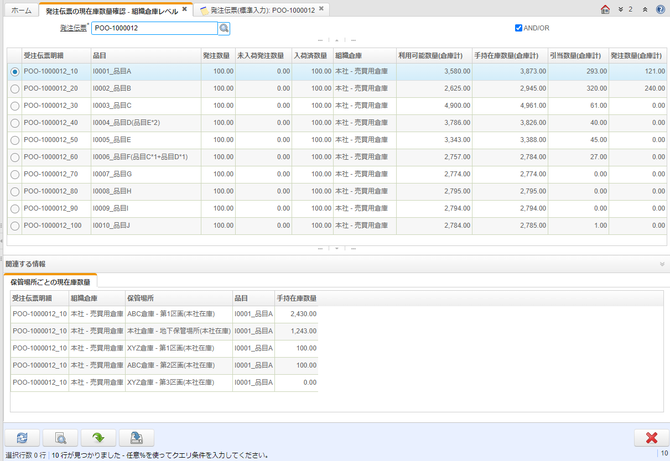Click the POO-1000012_100 row label
670x461 pixels.
[x=53, y=226]
